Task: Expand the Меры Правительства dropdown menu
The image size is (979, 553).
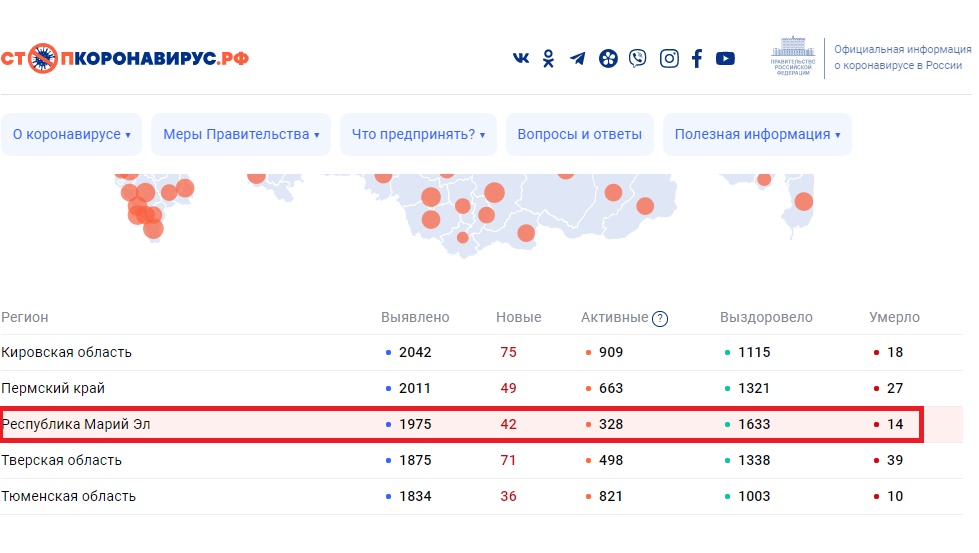Action: (241, 135)
